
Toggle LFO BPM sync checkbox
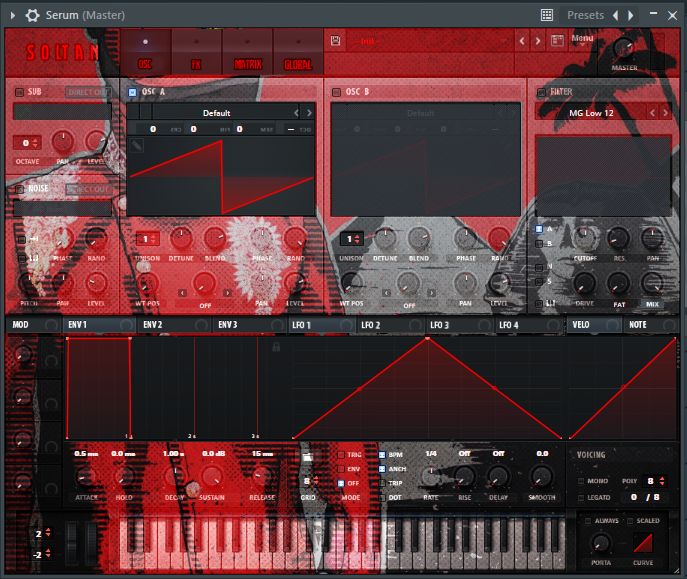tap(382, 455)
